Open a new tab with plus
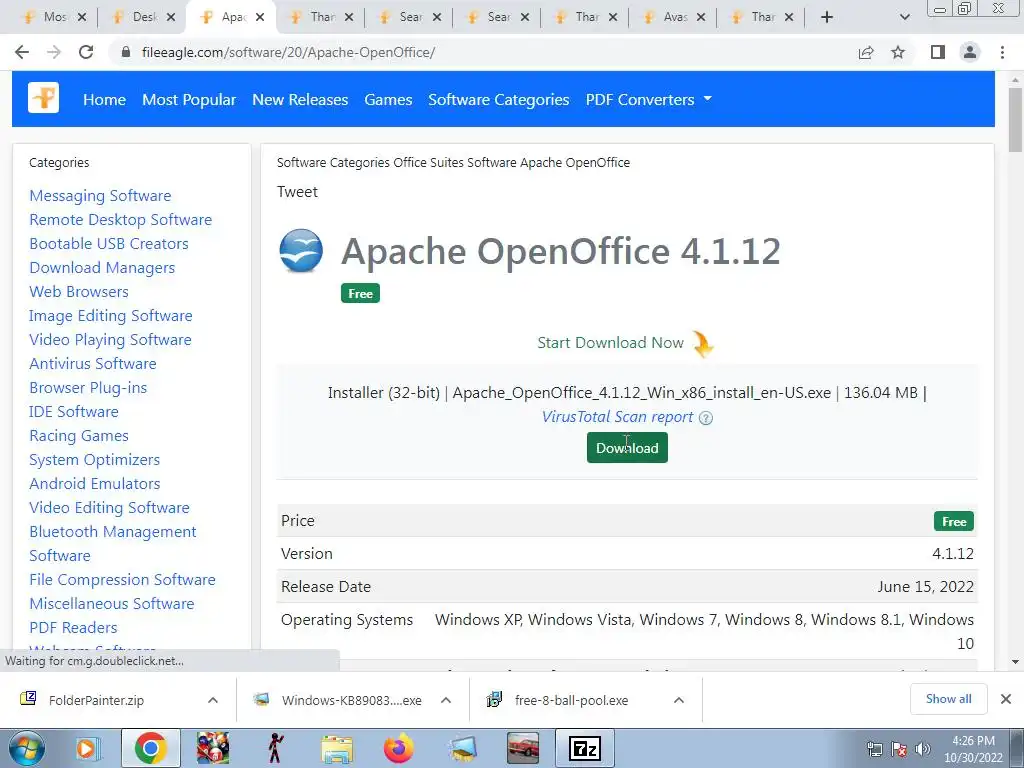The image size is (1024, 768). coord(827,17)
